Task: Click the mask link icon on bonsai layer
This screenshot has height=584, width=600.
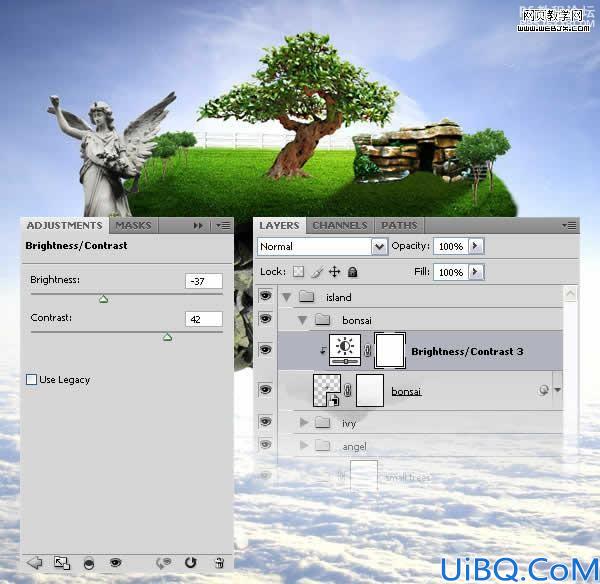Action: (x=347, y=390)
